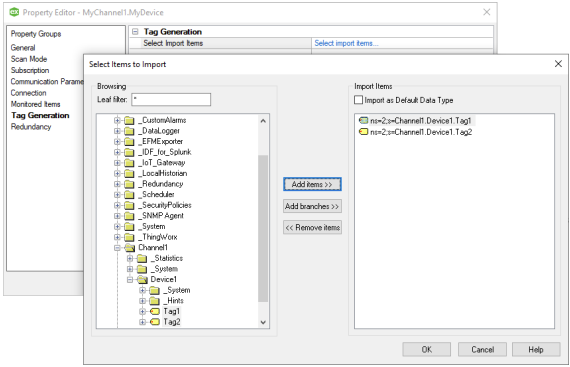Click the Leaf filter input field
The height and width of the screenshot is (367, 570).
pyautogui.click(x=171, y=100)
